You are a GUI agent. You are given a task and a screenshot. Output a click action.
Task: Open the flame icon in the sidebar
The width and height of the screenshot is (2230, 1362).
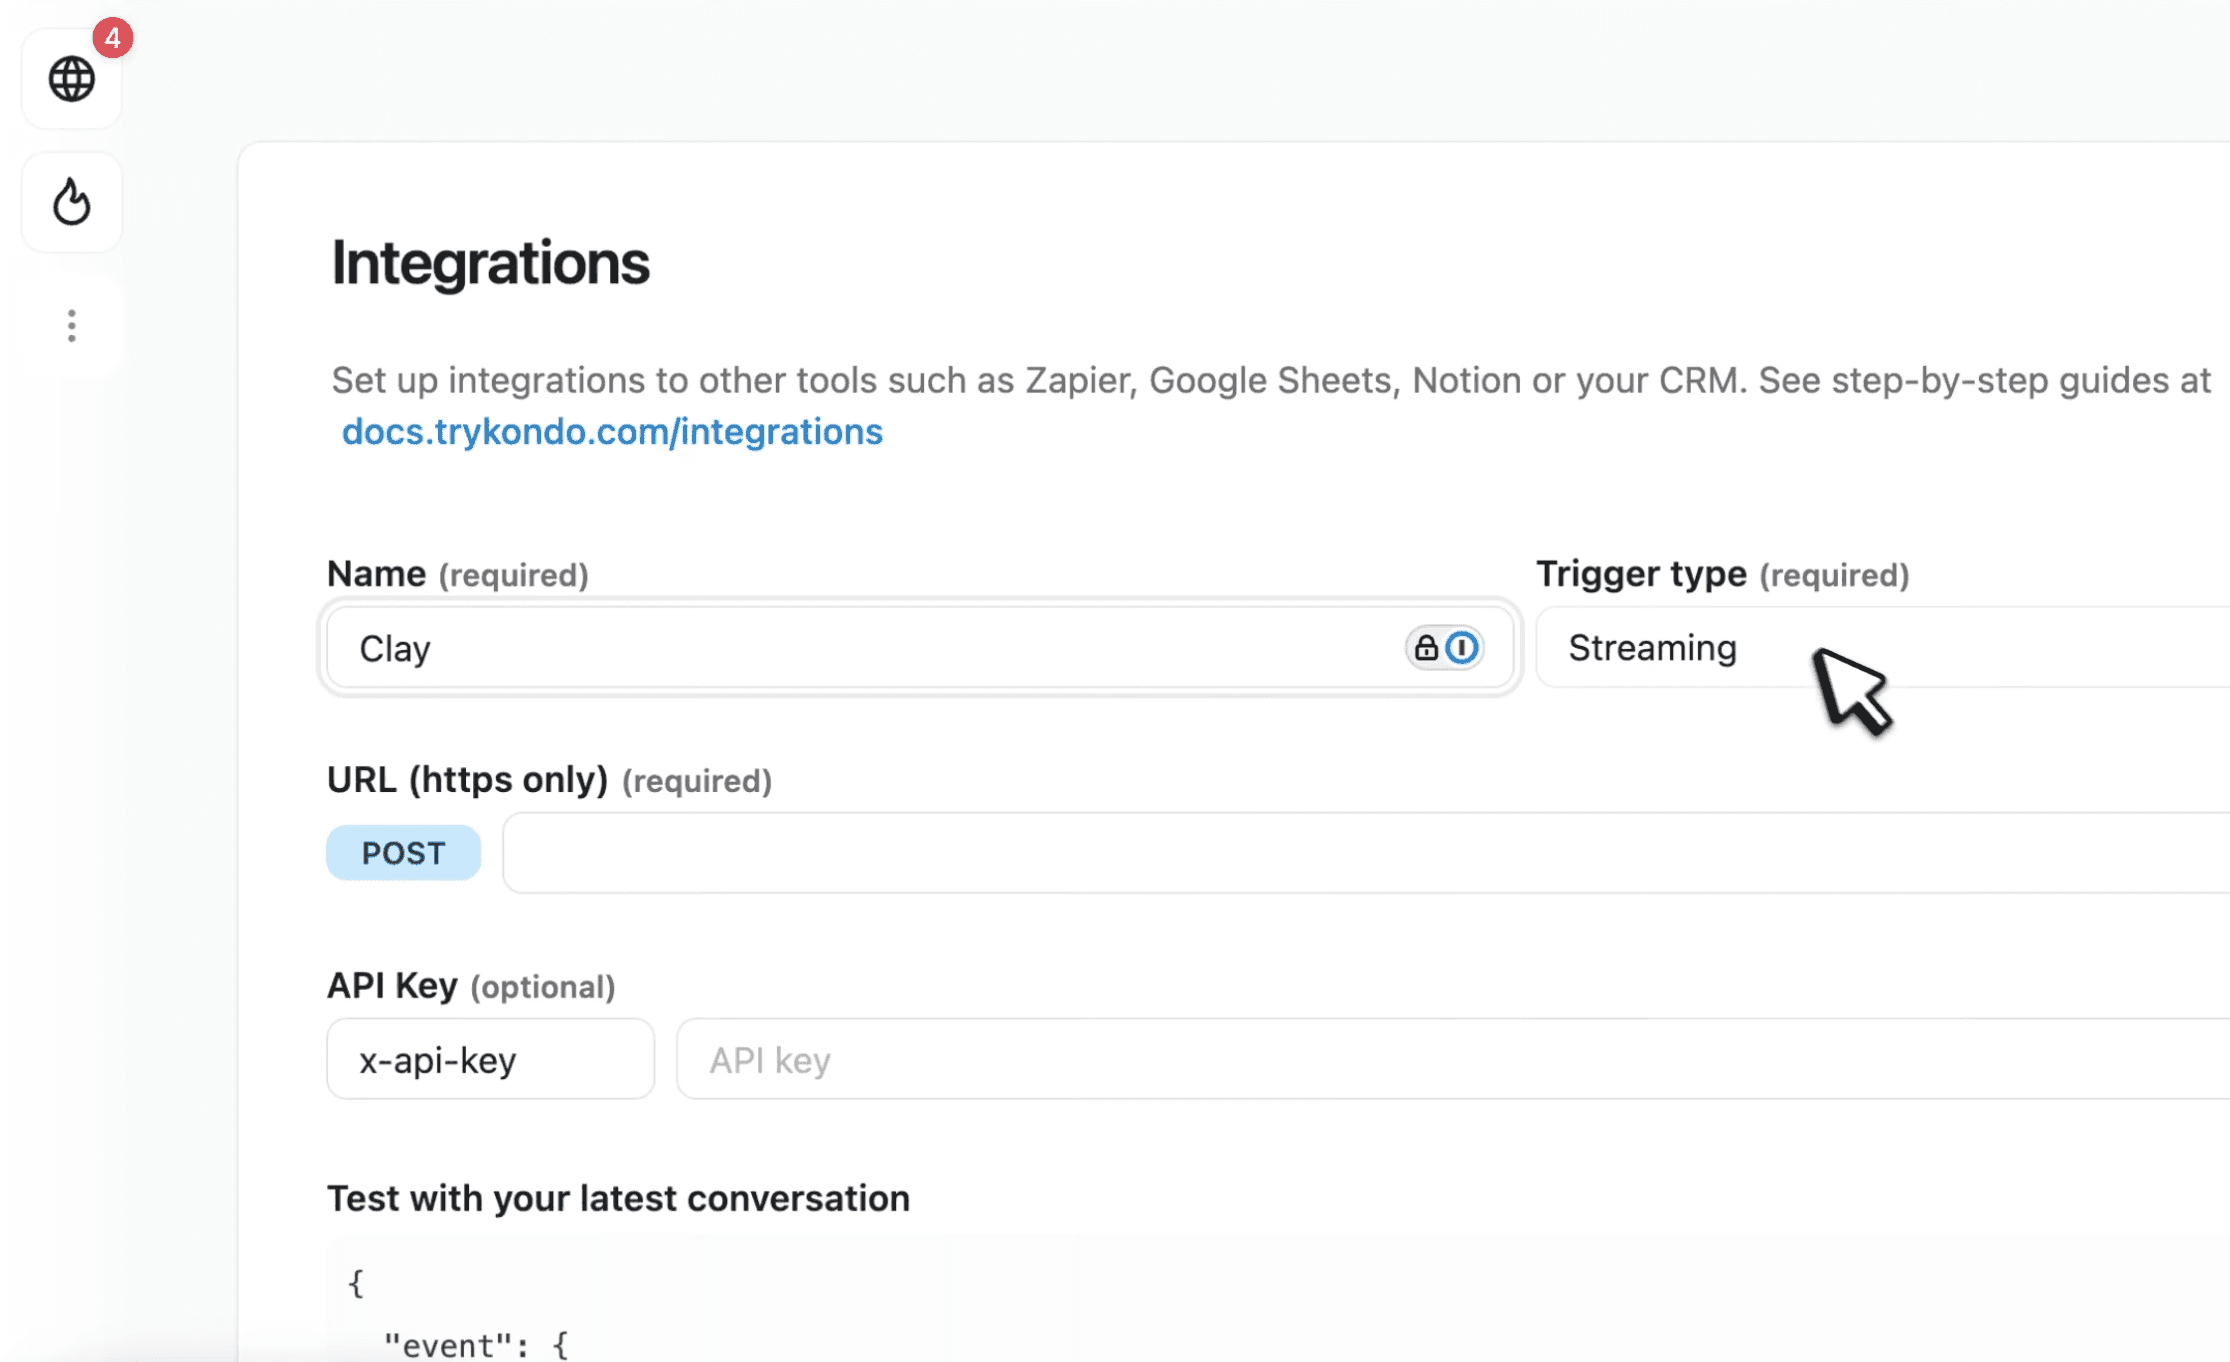[x=72, y=202]
